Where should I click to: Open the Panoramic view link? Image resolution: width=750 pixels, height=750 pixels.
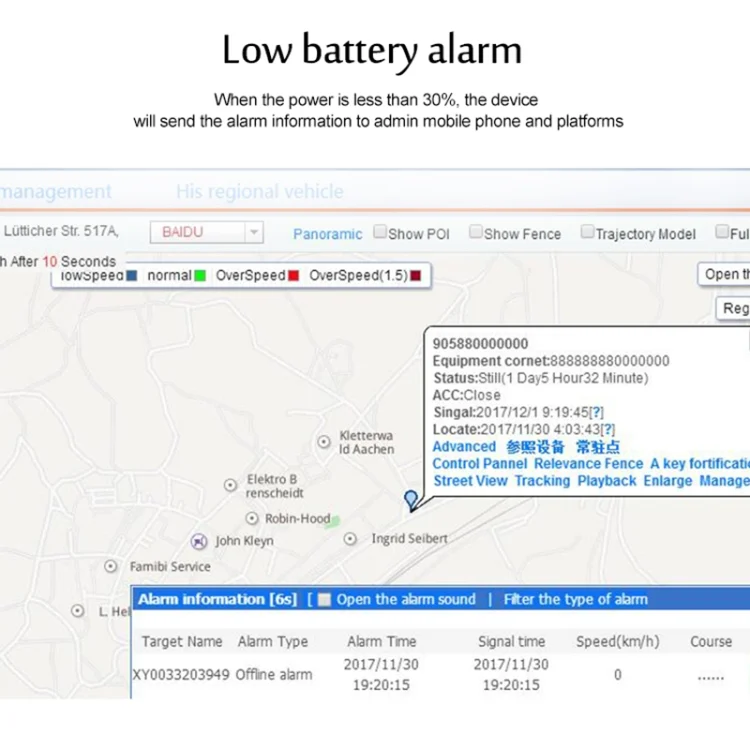tap(327, 234)
